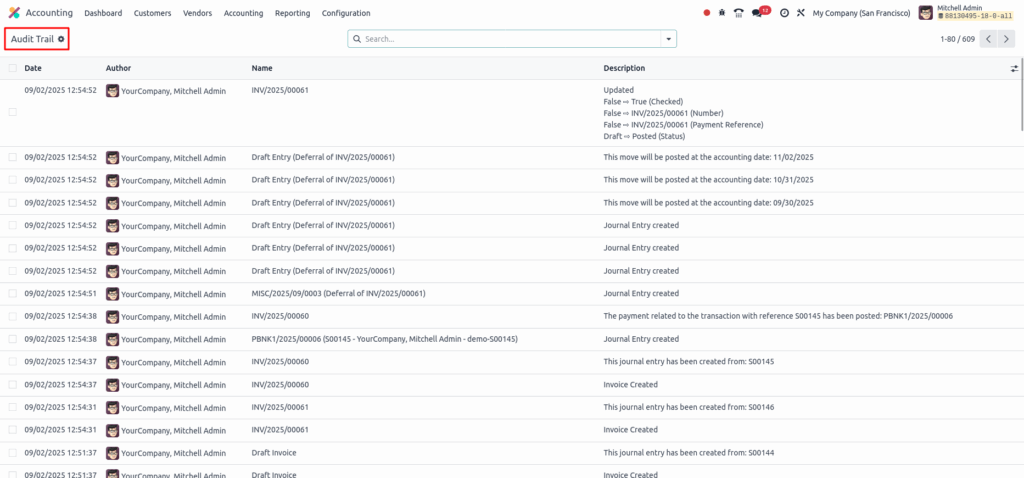1024x478 pixels.
Task: Click the Mitchell Admin user avatar
Action: point(925,12)
